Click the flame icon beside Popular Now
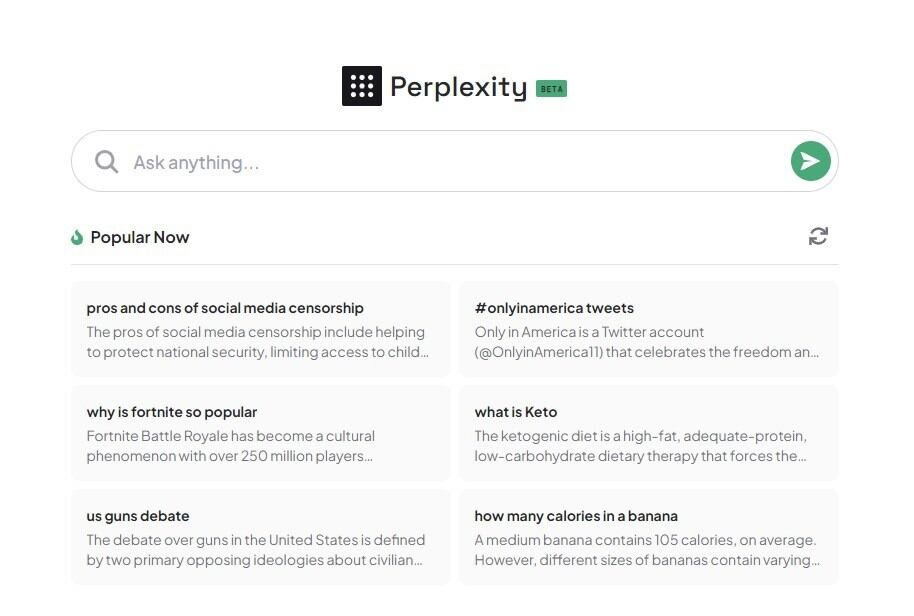The width and height of the screenshot is (914, 616). pos(77,237)
